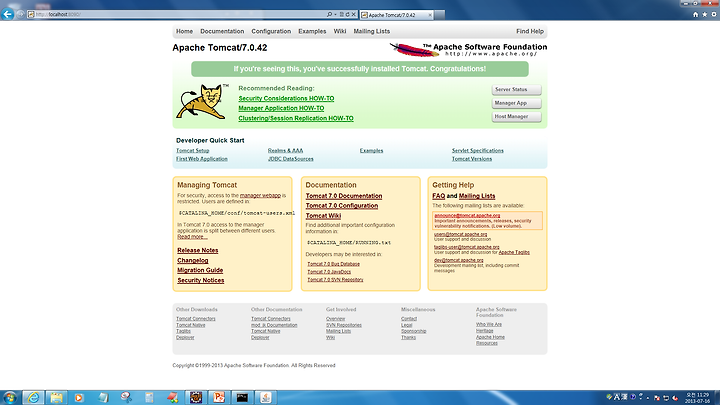Open First Web Application link
This screenshot has height=405, width=720.
click(x=202, y=159)
